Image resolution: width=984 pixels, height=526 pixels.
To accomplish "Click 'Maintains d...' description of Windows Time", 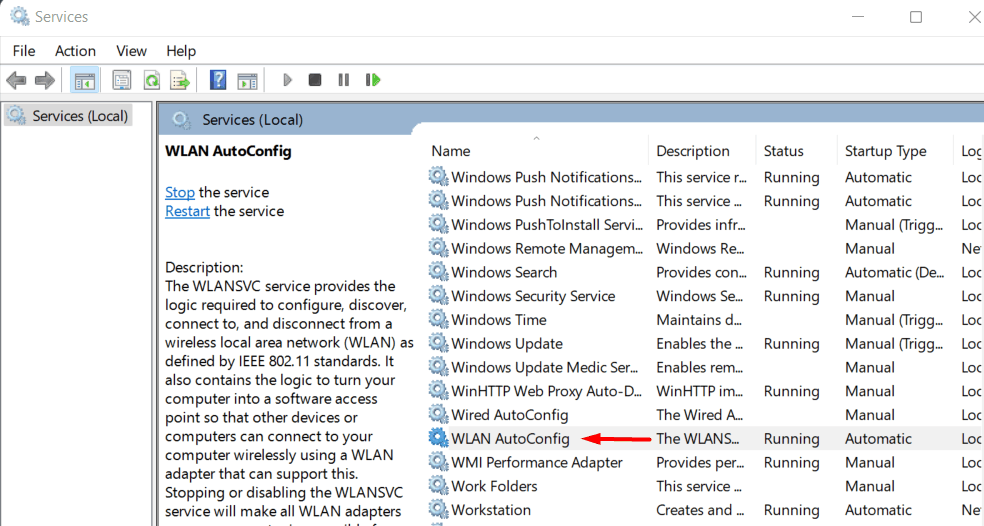I will tap(698, 320).
